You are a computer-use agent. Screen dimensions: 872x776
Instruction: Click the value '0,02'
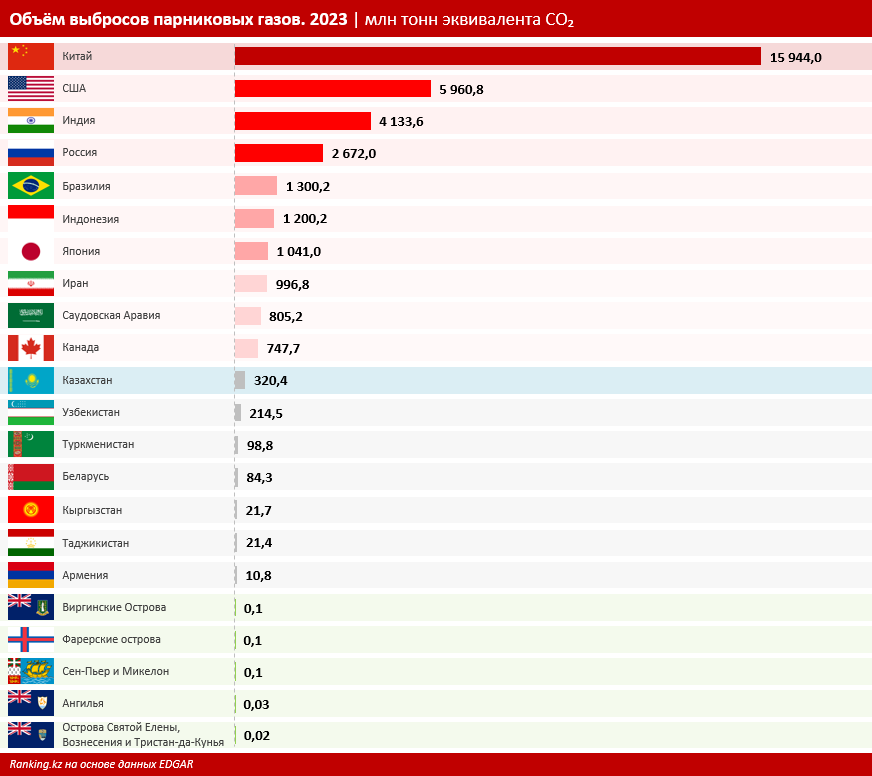tap(257, 735)
